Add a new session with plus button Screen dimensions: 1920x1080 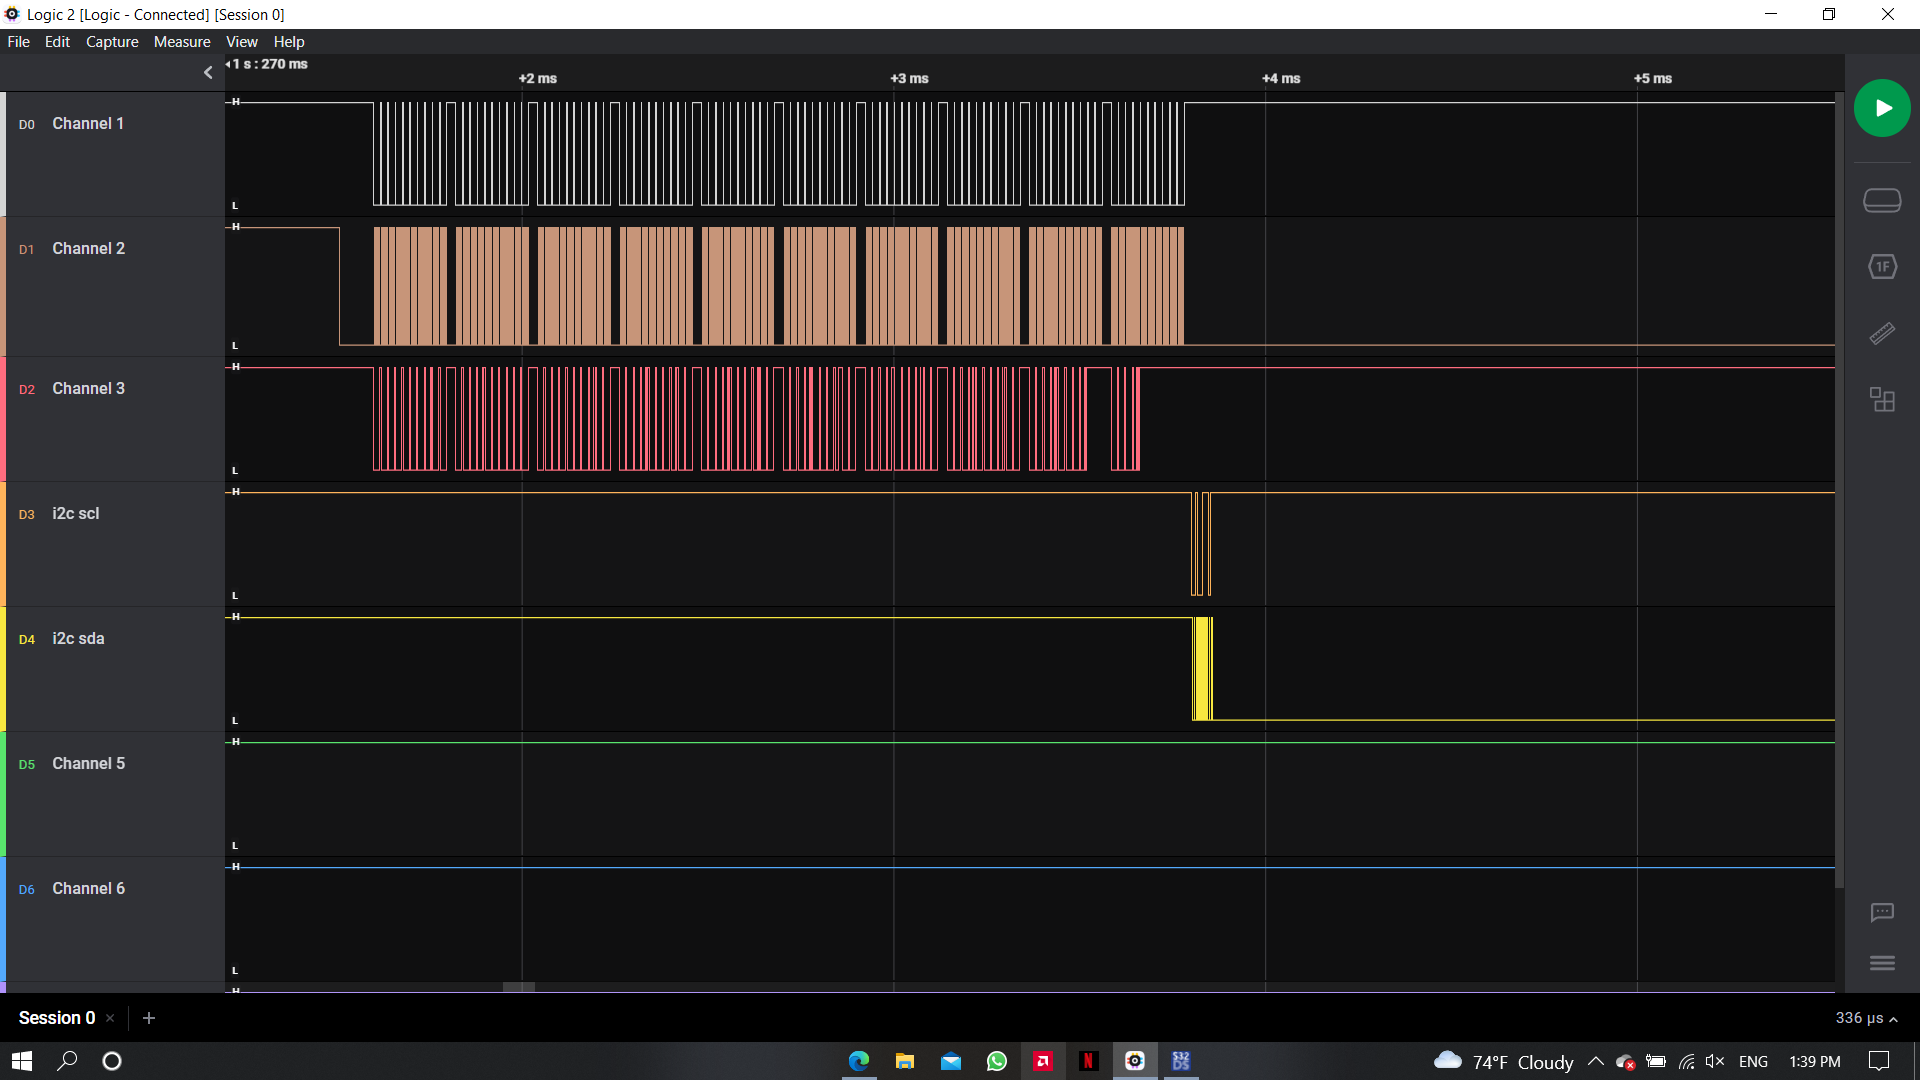(149, 1018)
